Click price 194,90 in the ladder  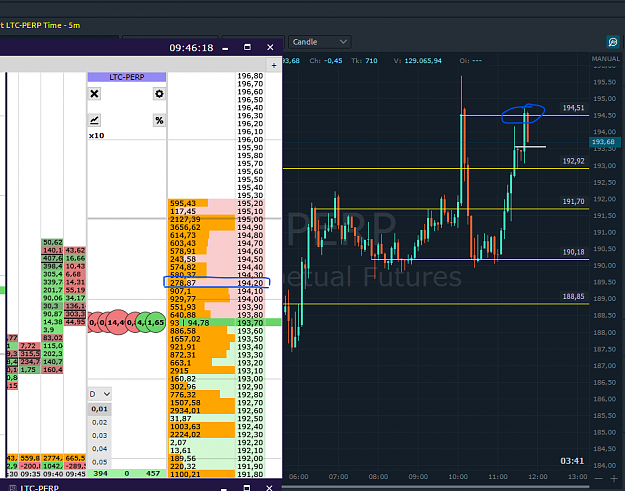[250, 227]
